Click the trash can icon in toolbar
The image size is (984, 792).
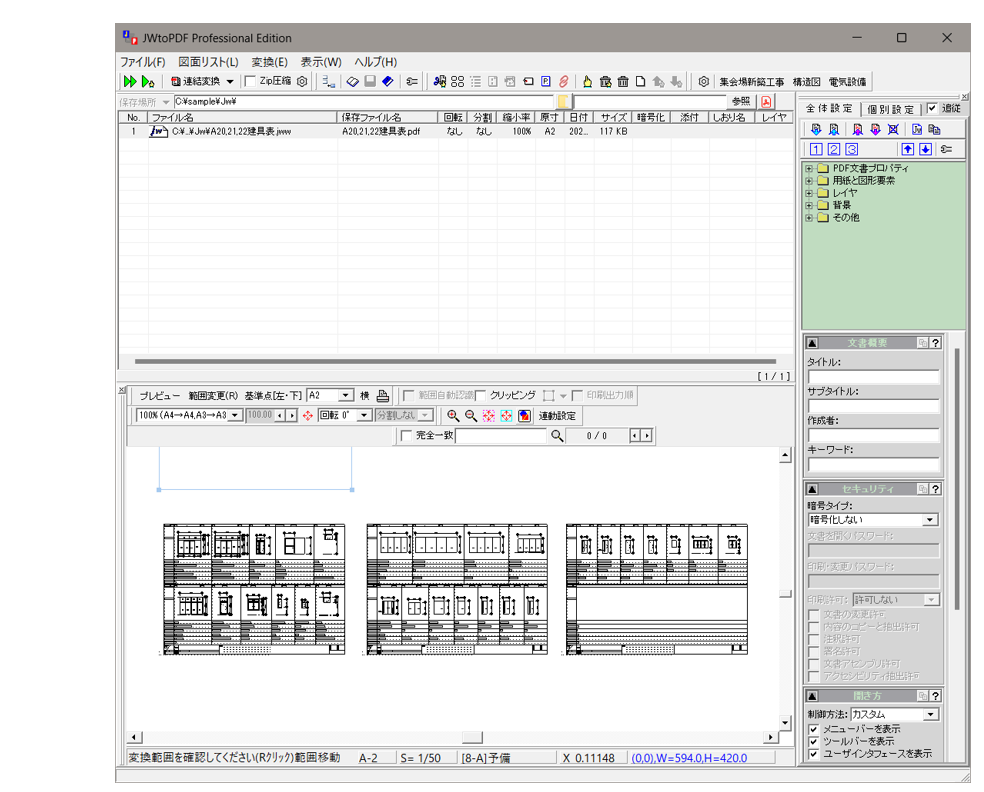click(622, 81)
